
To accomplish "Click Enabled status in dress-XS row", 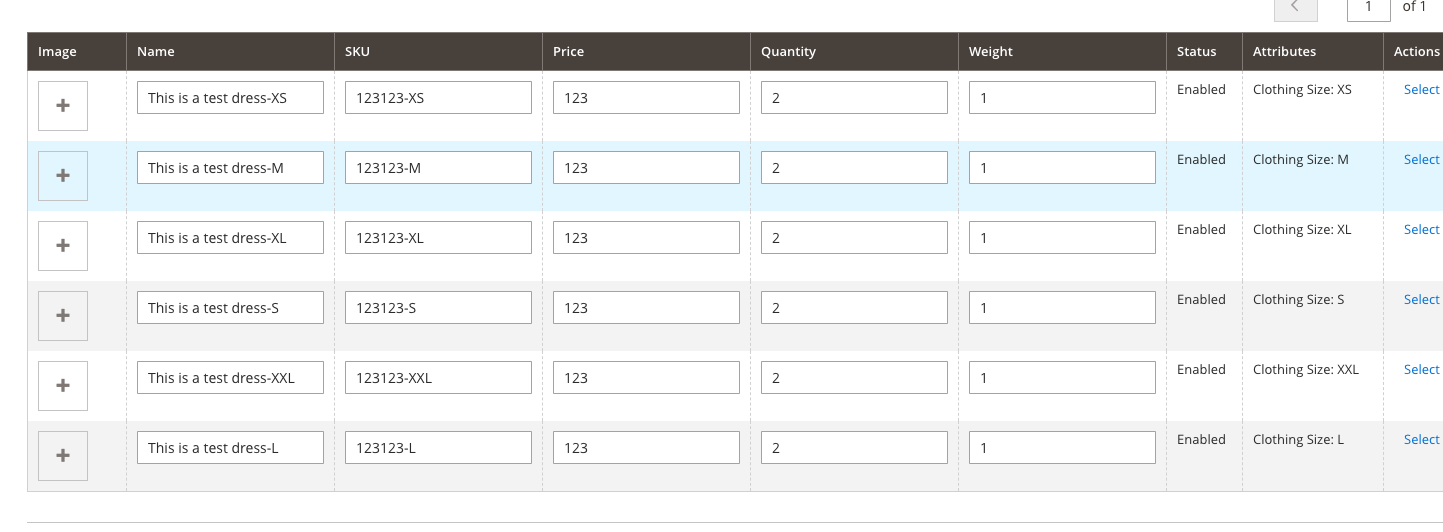I will click(1201, 89).
